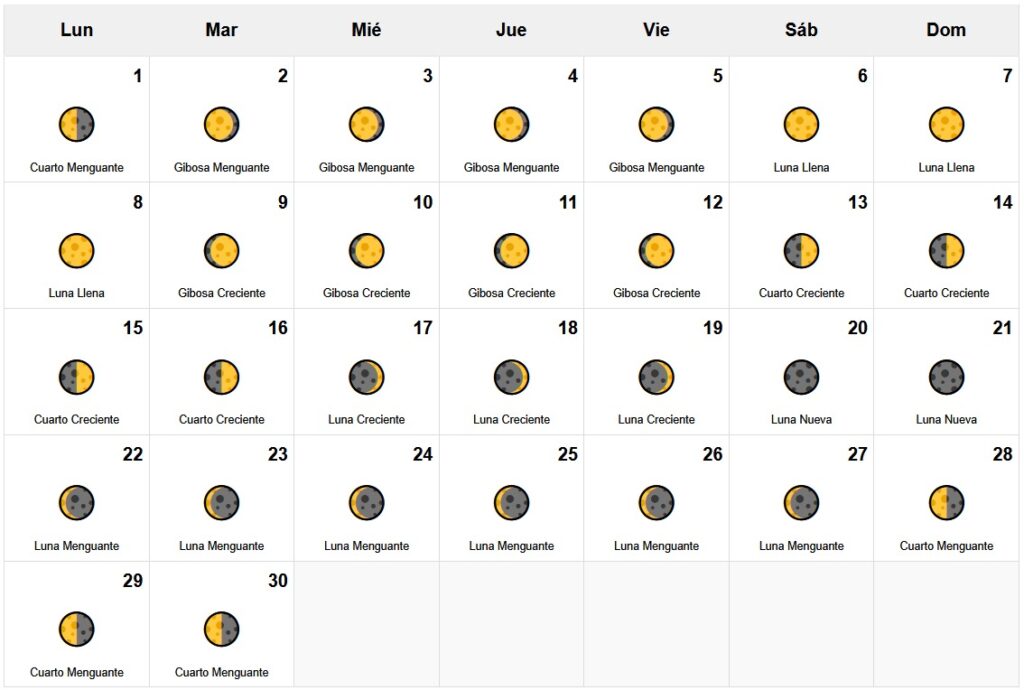Screen dimensions: 1024x690
Task: Select the full moon icon on day 6
Action: pos(801,125)
